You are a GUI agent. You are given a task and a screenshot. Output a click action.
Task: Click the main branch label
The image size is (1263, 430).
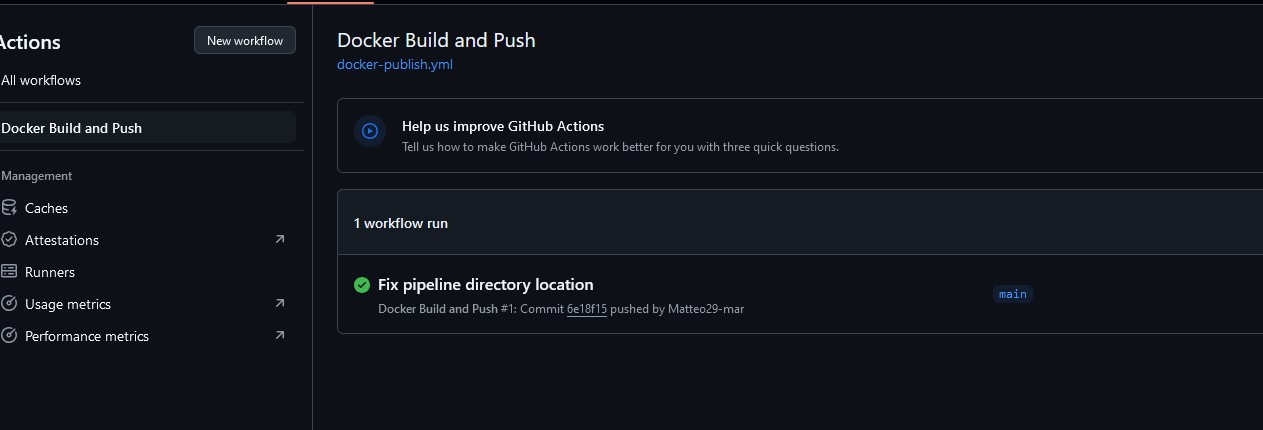pos(1012,294)
